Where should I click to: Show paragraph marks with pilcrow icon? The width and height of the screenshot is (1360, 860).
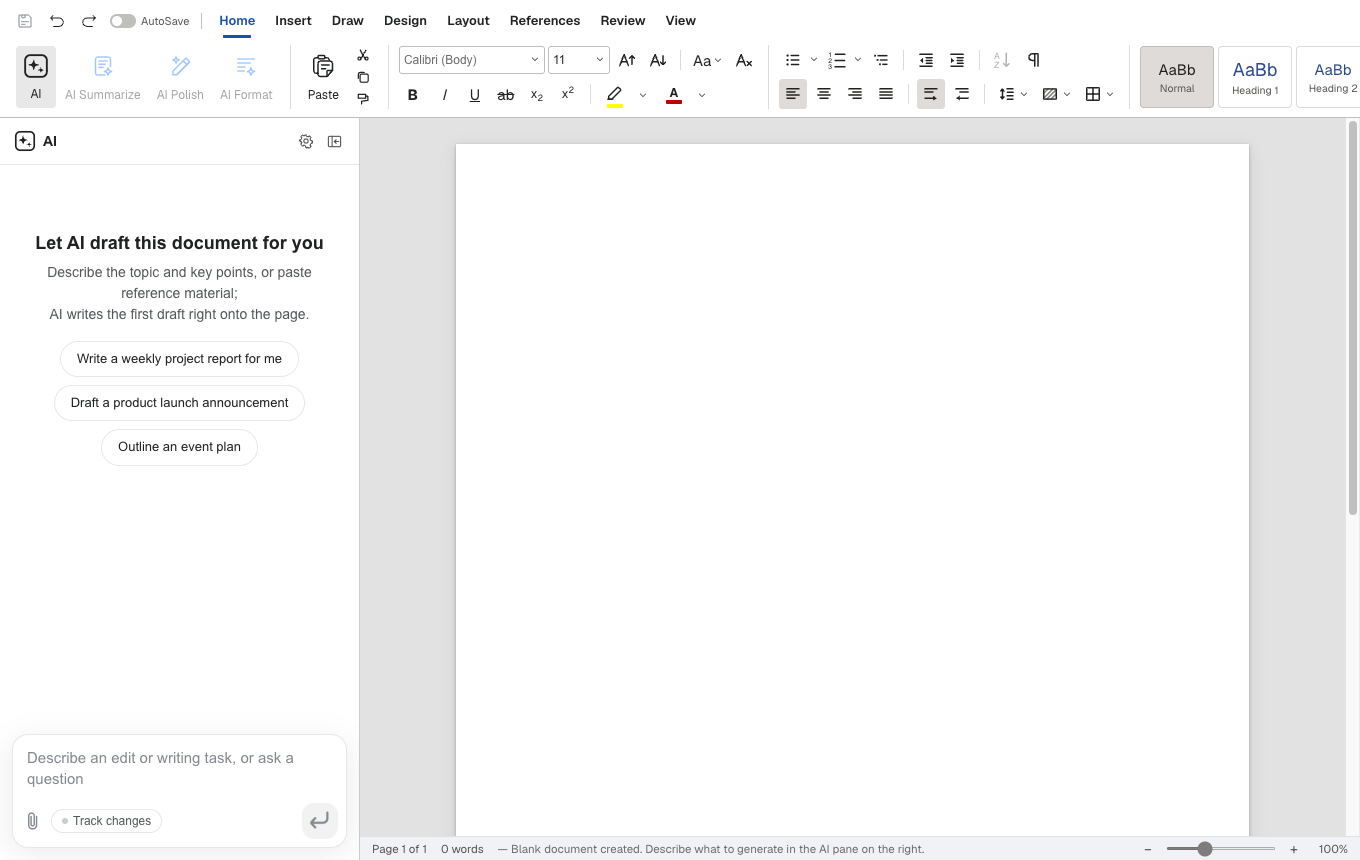[1034, 60]
